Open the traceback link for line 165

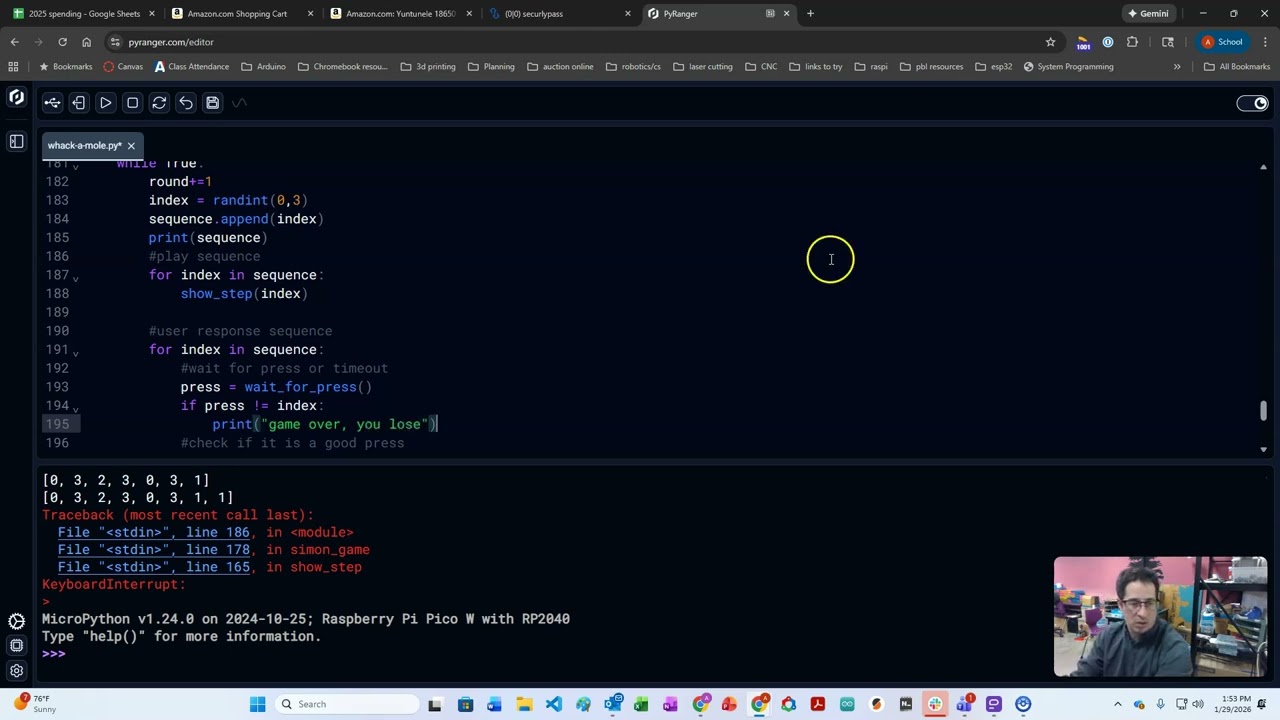[x=153, y=567]
